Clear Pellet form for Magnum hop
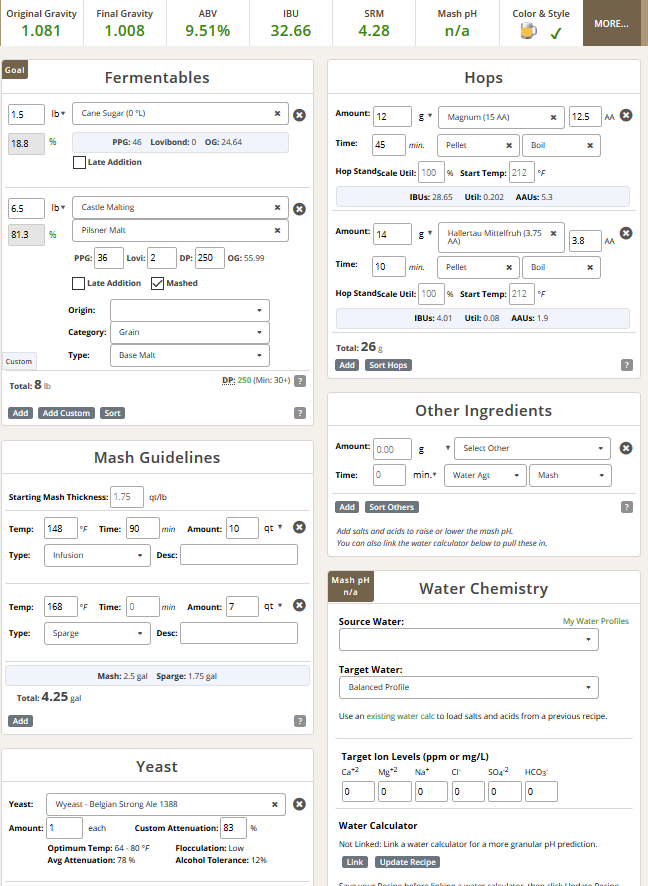The height and width of the screenshot is (886, 648). pos(509,146)
